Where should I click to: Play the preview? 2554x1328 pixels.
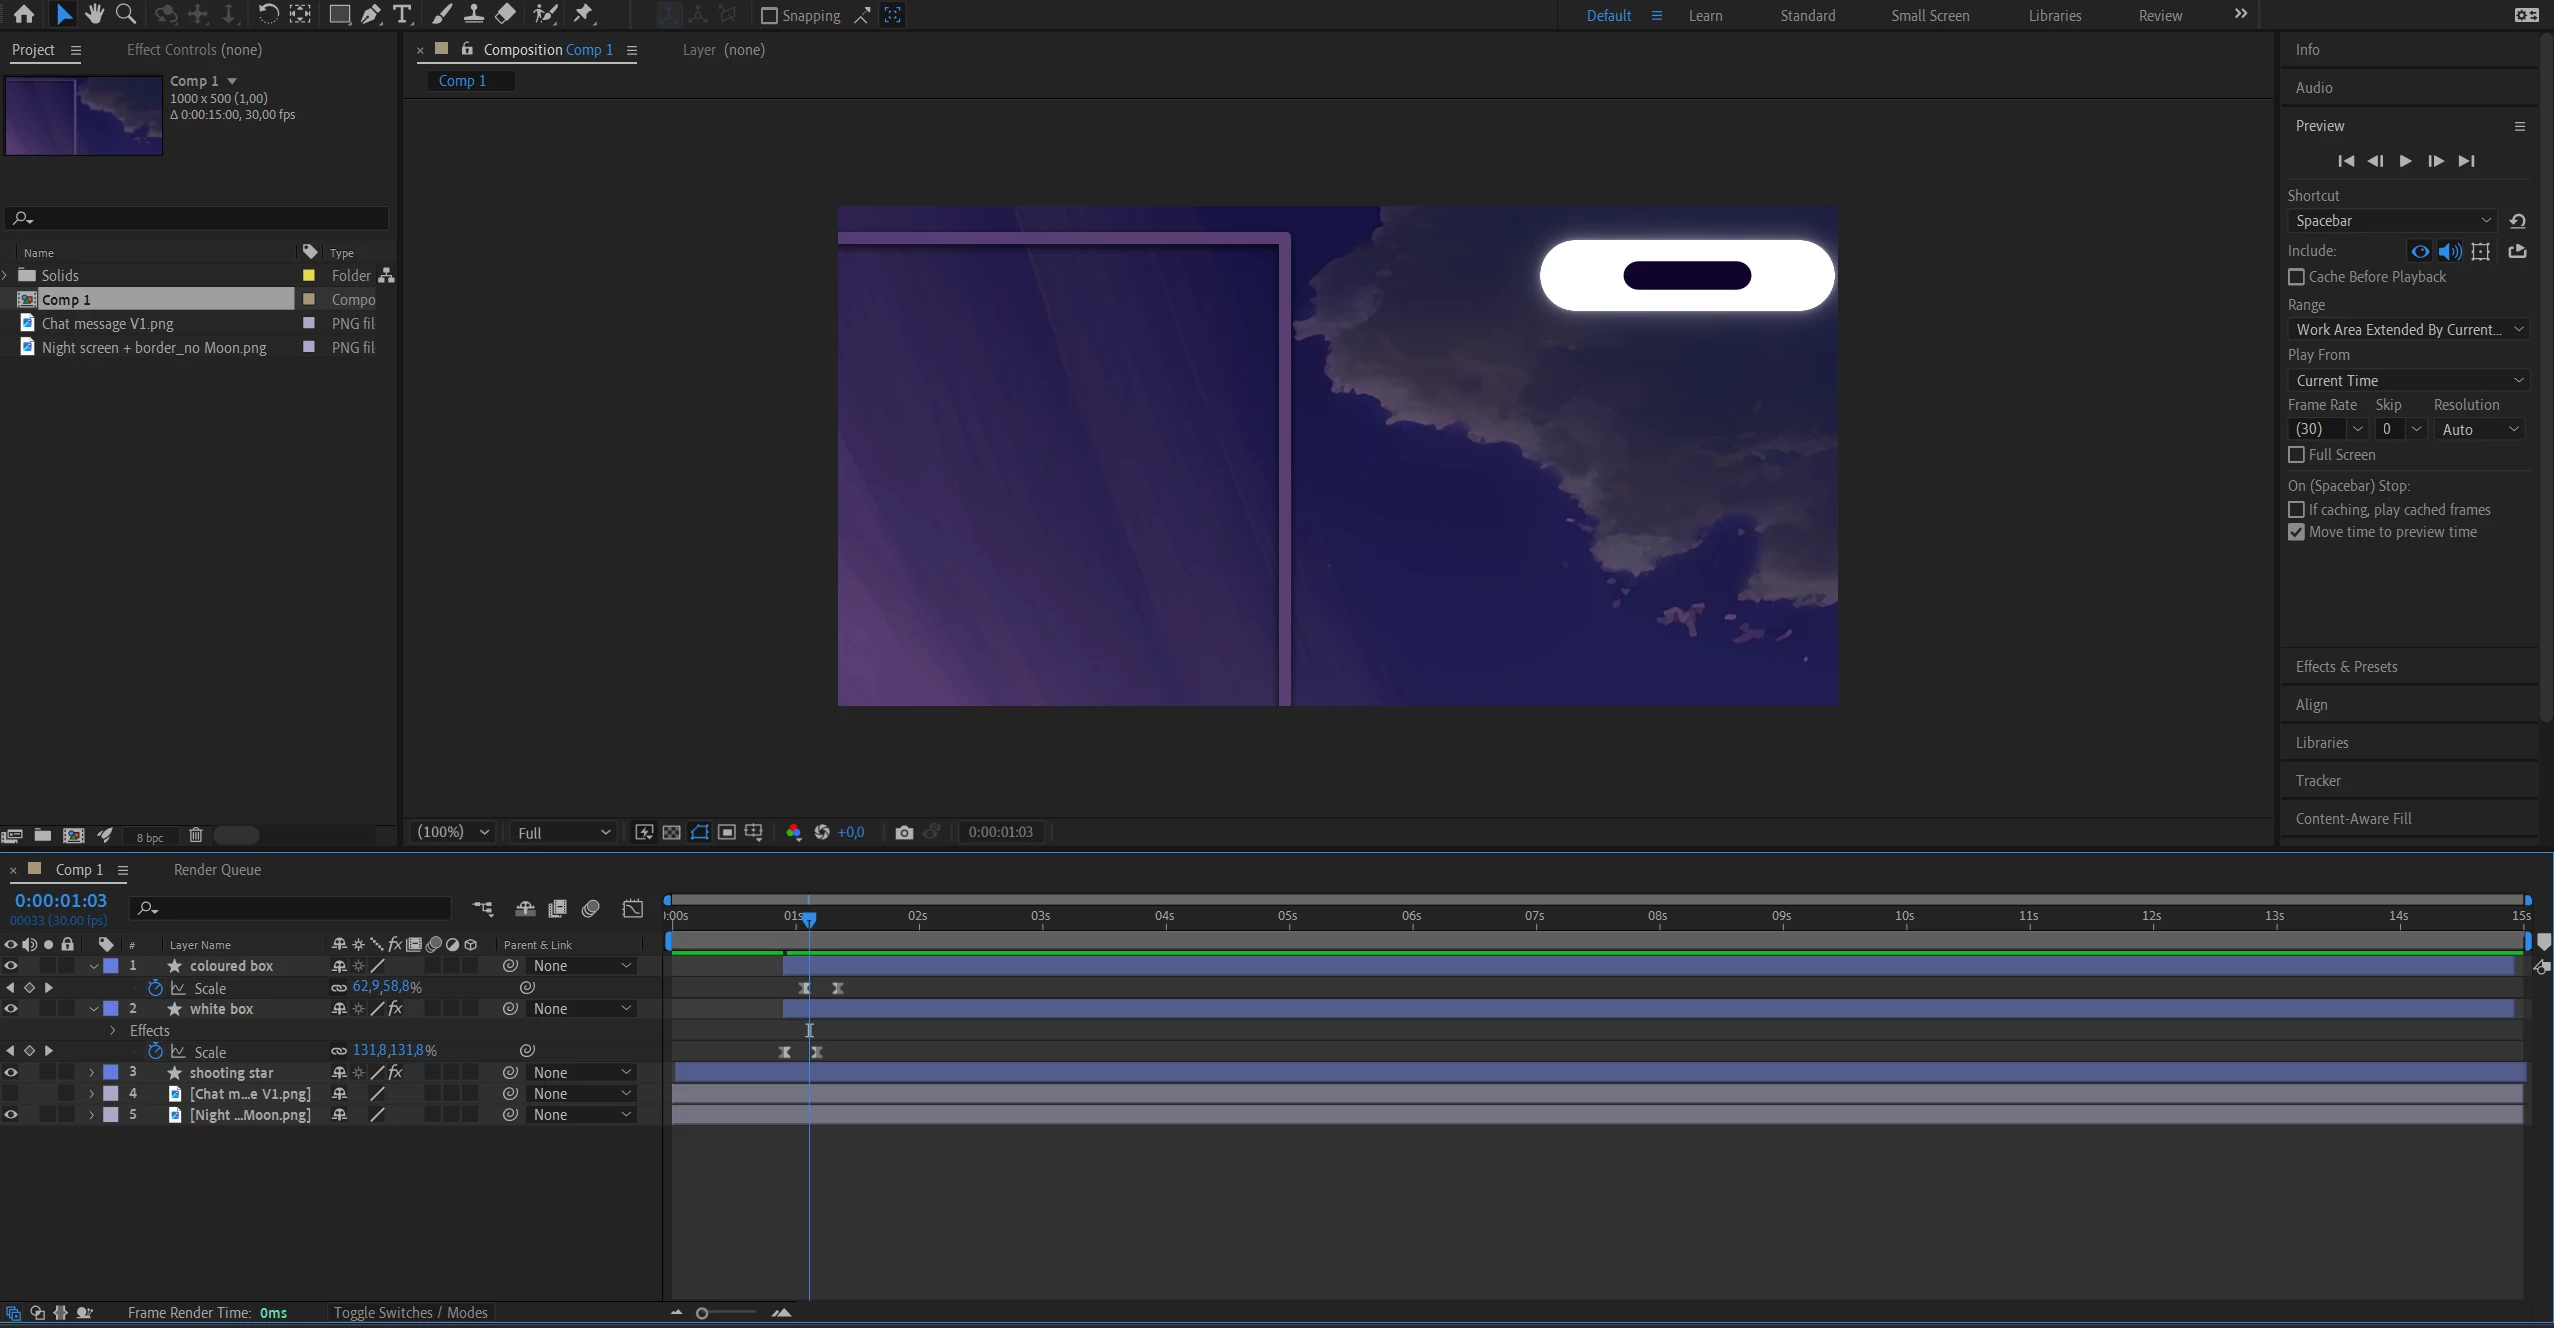2405,161
